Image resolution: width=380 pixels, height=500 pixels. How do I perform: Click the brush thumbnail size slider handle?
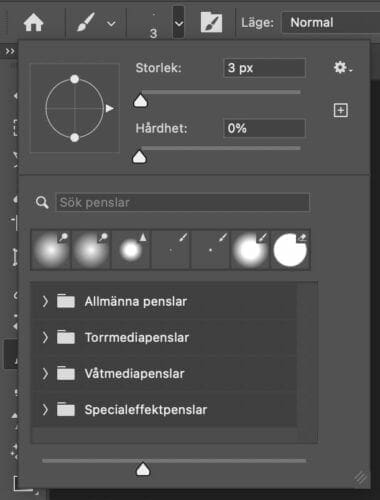pyautogui.click(x=143, y=469)
